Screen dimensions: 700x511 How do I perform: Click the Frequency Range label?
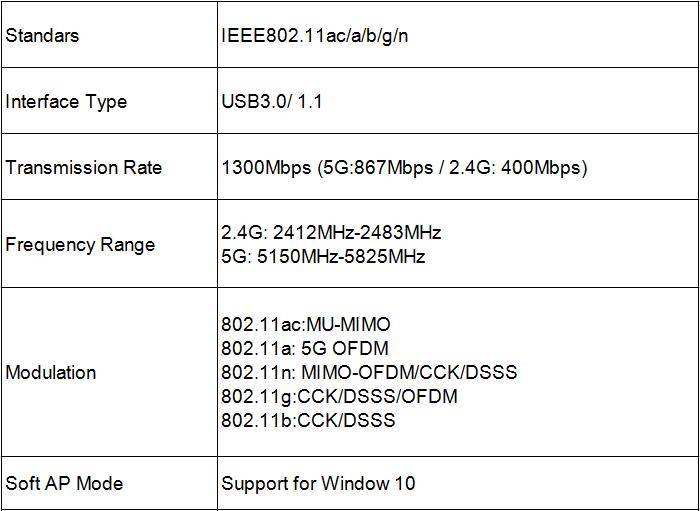pos(80,245)
